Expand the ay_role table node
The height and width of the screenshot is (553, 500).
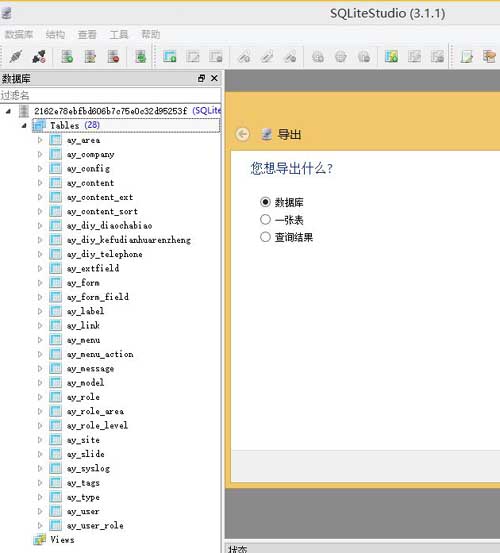coord(40,397)
